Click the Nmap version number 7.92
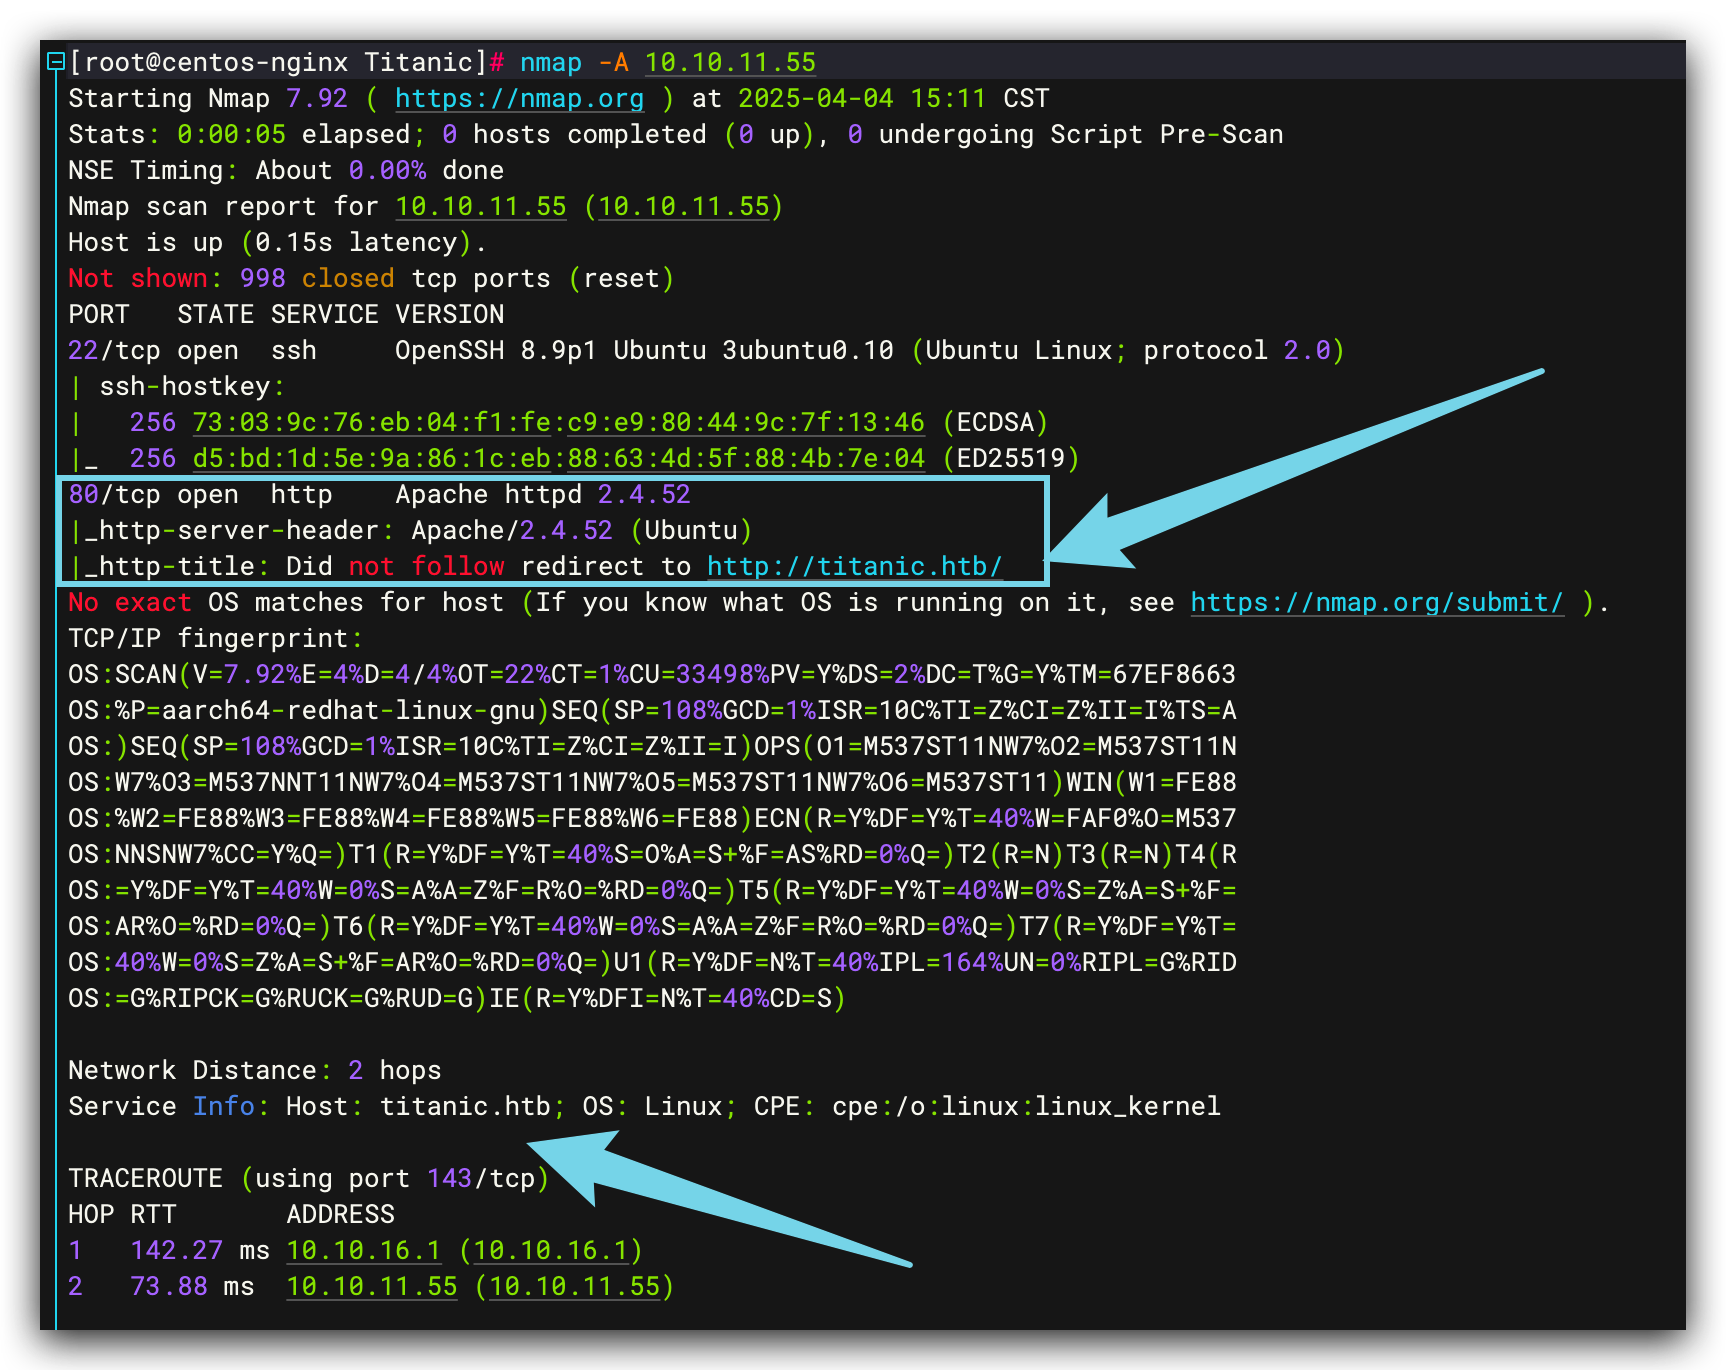This screenshot has width=1726, height=1370. (x=316, y=99)
